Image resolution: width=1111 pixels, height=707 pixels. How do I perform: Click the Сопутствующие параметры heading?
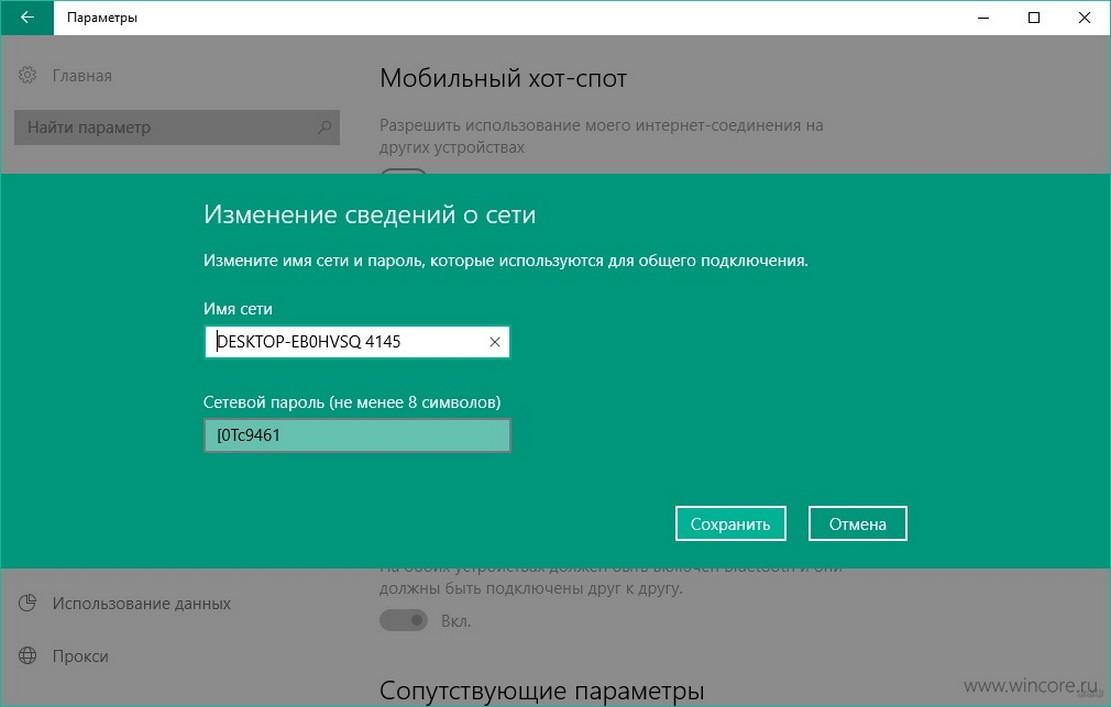point(541,691)
